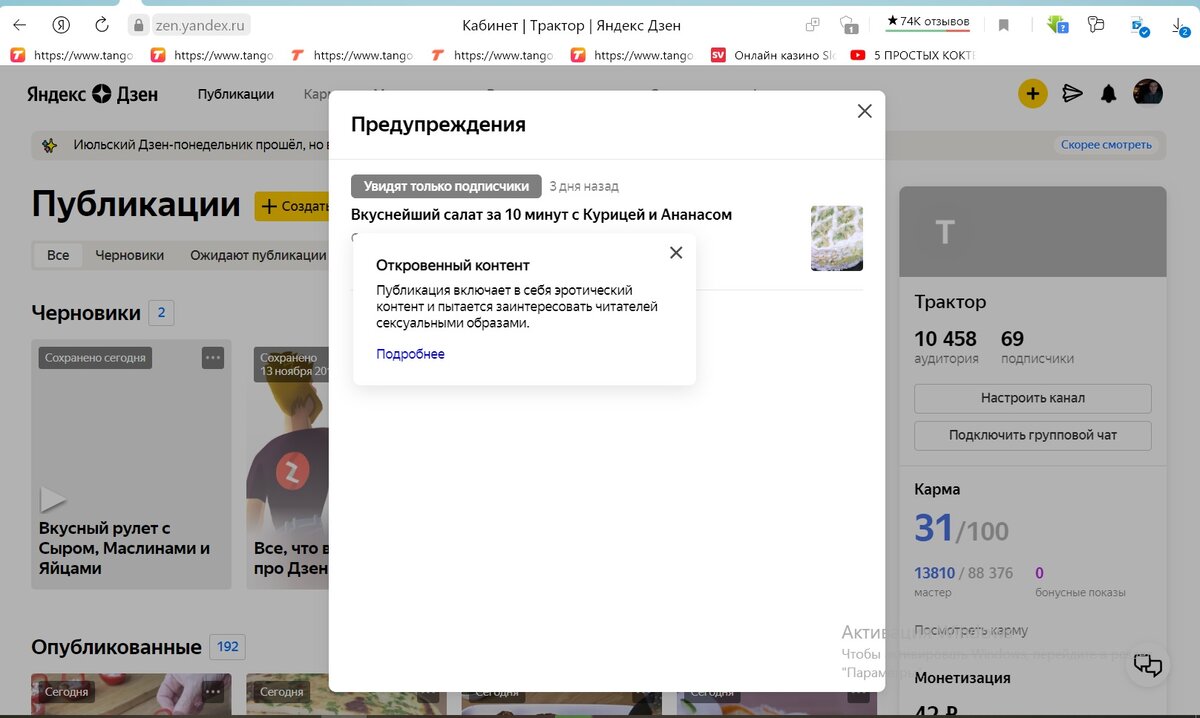Open the 74K отзывов reviews button
Viewport: 1200px width, 718px height.
pyautogui.click(x=928, y=22)
